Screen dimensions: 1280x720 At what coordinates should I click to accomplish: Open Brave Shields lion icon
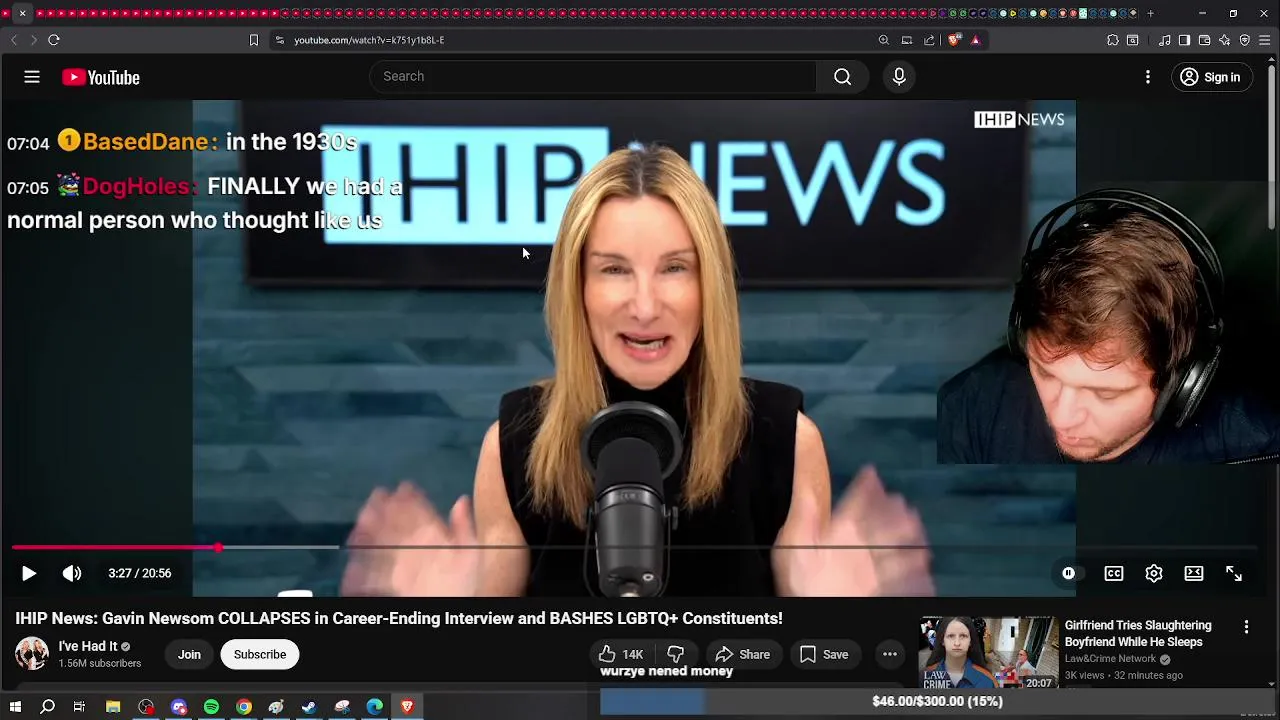pyautogui.click(x=954, y=40)
